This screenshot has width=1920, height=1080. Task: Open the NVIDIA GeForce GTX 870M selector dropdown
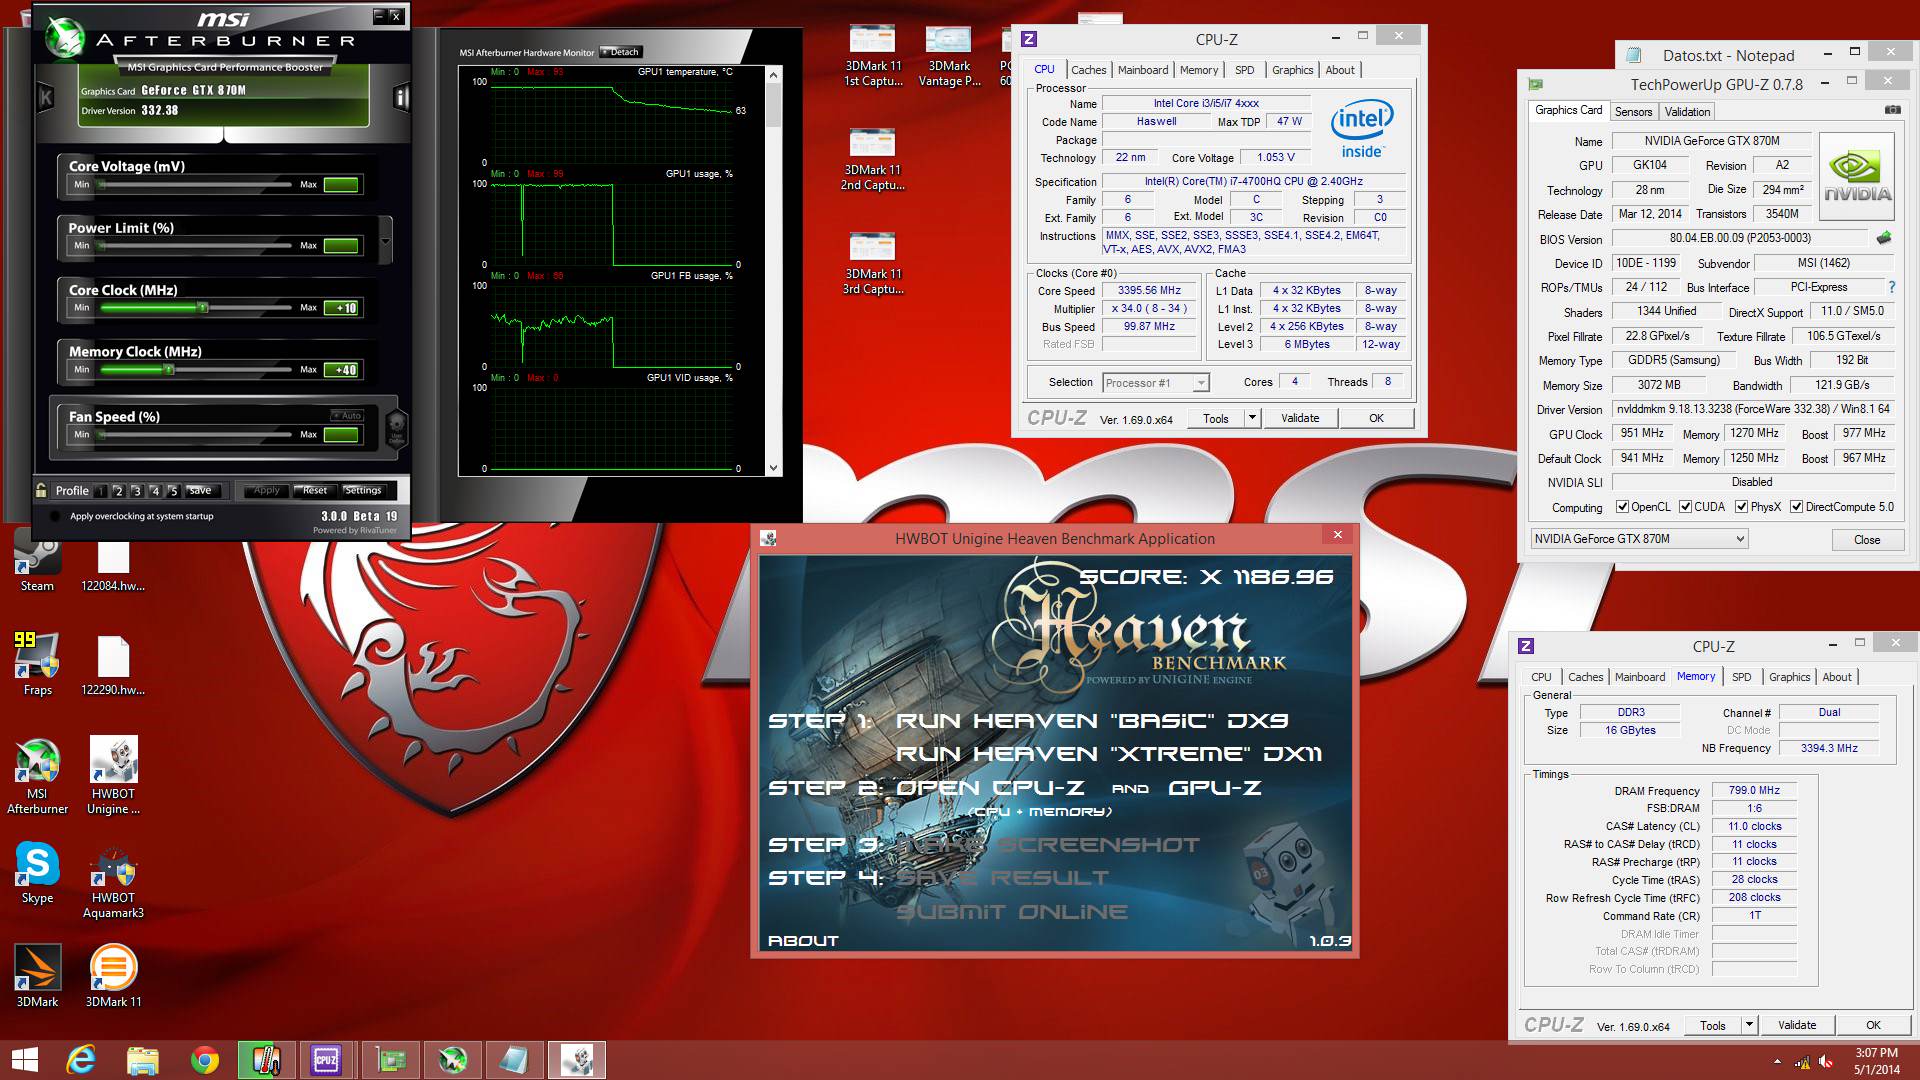click(1639, 539)
